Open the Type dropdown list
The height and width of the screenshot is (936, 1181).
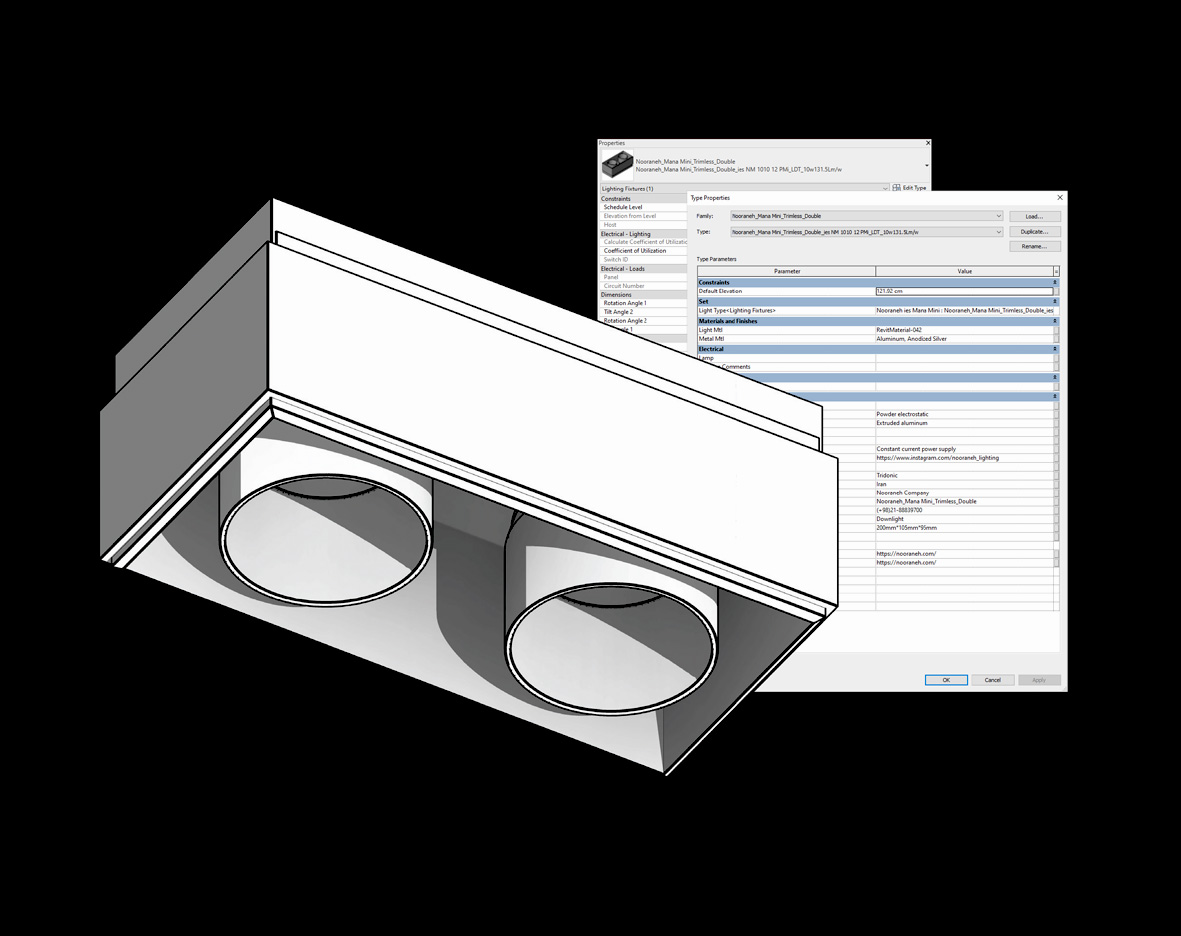coord(998,232)
